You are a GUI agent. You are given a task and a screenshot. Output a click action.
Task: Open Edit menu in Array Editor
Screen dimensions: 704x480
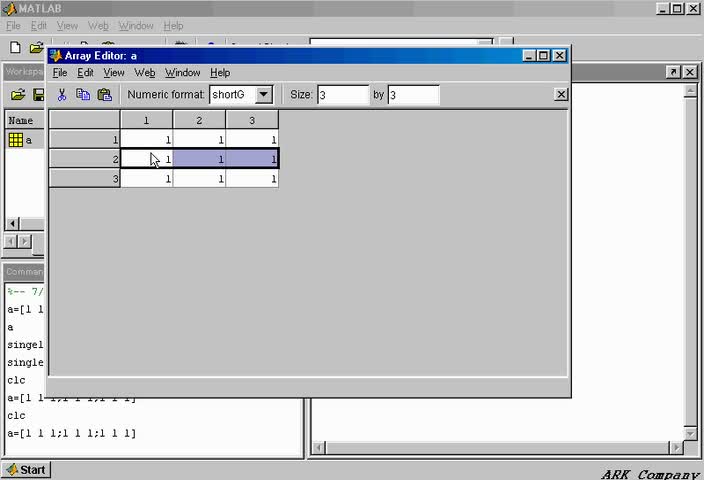(x=85, y=73)
